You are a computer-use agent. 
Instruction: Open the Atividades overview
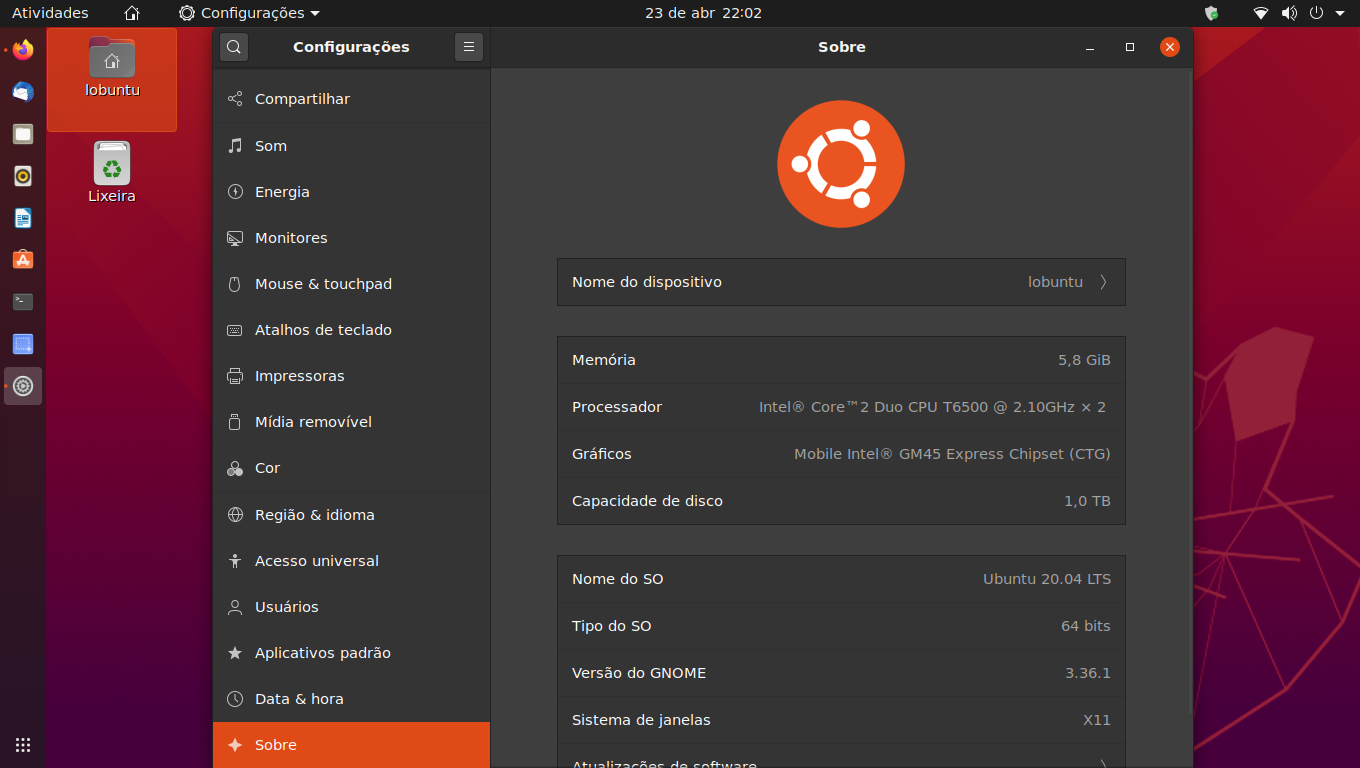pos(50,13)
